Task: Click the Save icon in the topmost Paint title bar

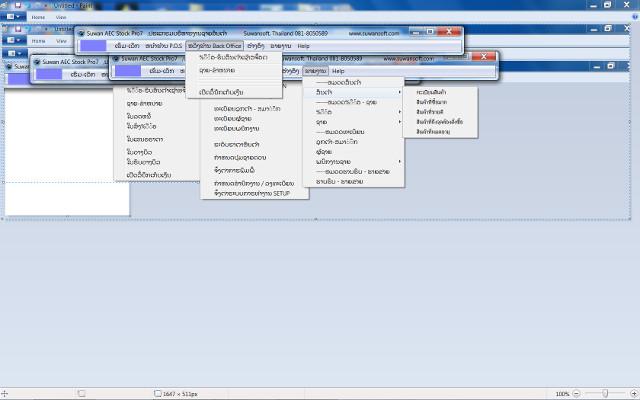Action: click(18, 5)
